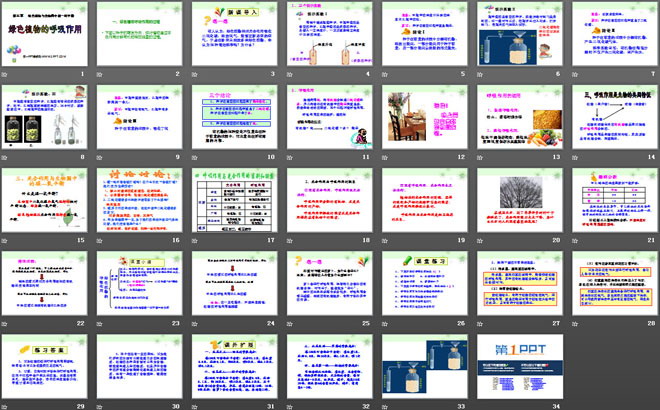Open slide 31 titled 课外扩展

click(x=233, y=368)
